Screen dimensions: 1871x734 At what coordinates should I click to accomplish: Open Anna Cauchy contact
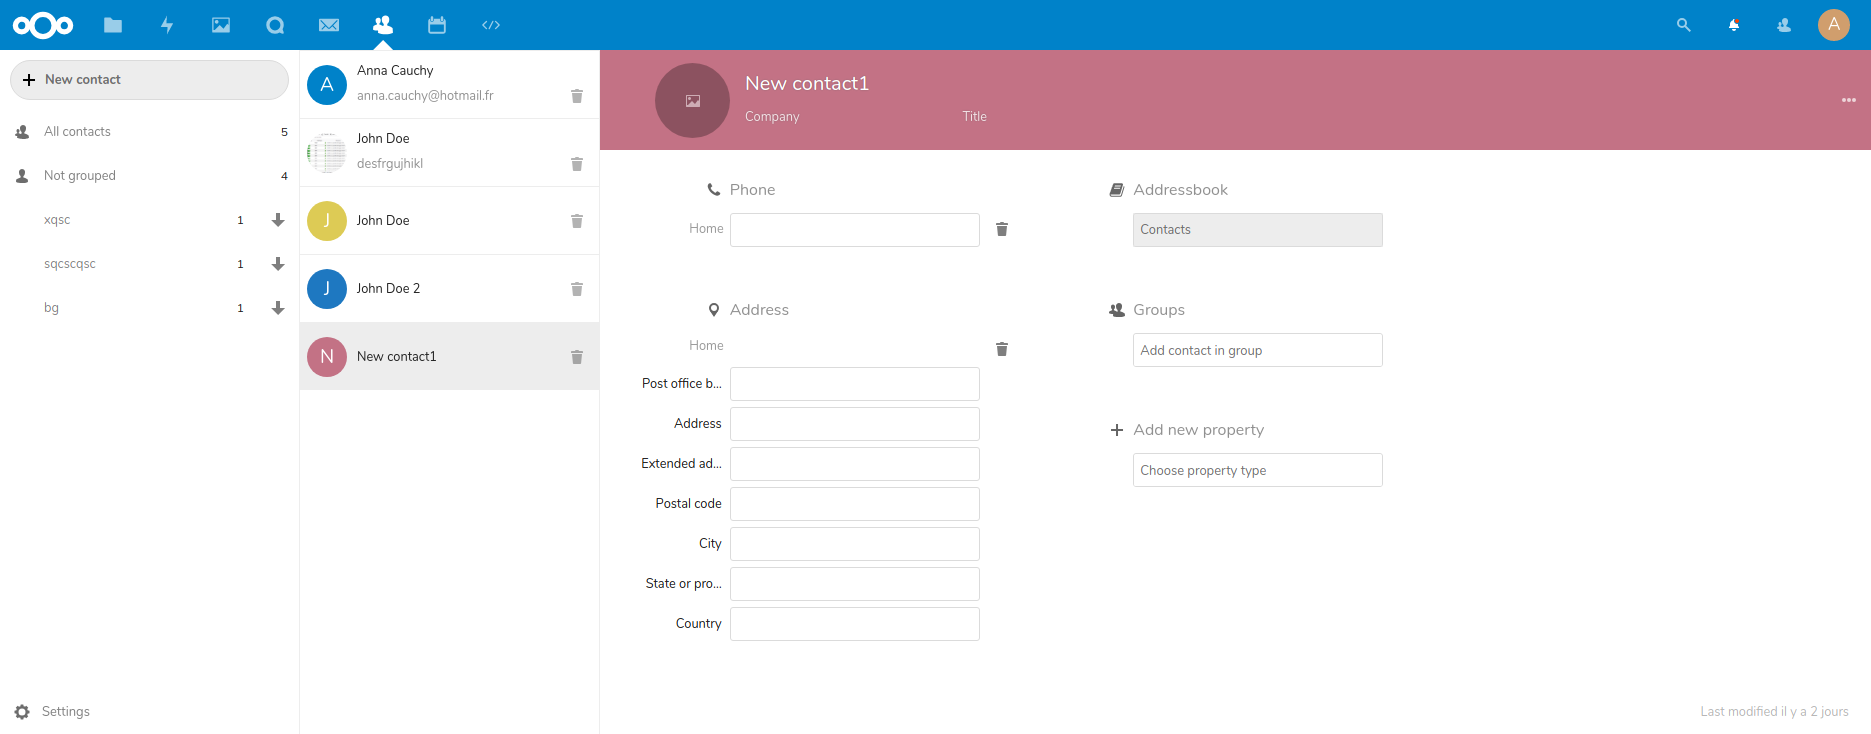pos(449,85)
